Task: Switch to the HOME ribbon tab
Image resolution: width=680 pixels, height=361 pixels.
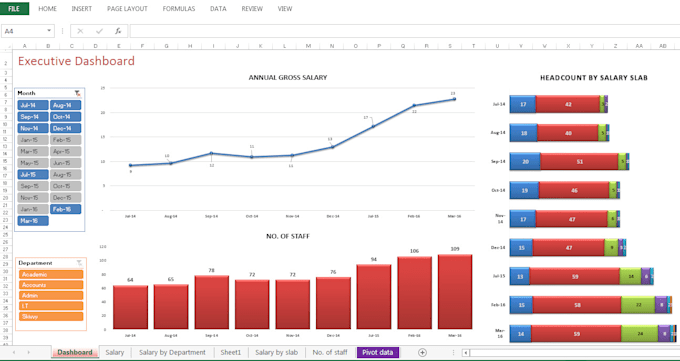Action: click(47, 9)
